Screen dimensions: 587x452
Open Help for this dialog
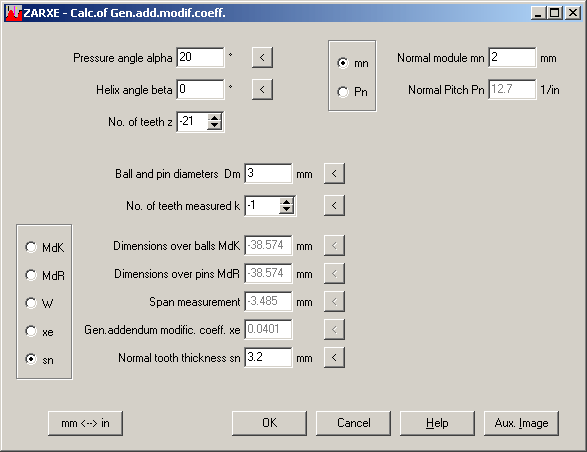pyautogui.click(x=437, y=423)
